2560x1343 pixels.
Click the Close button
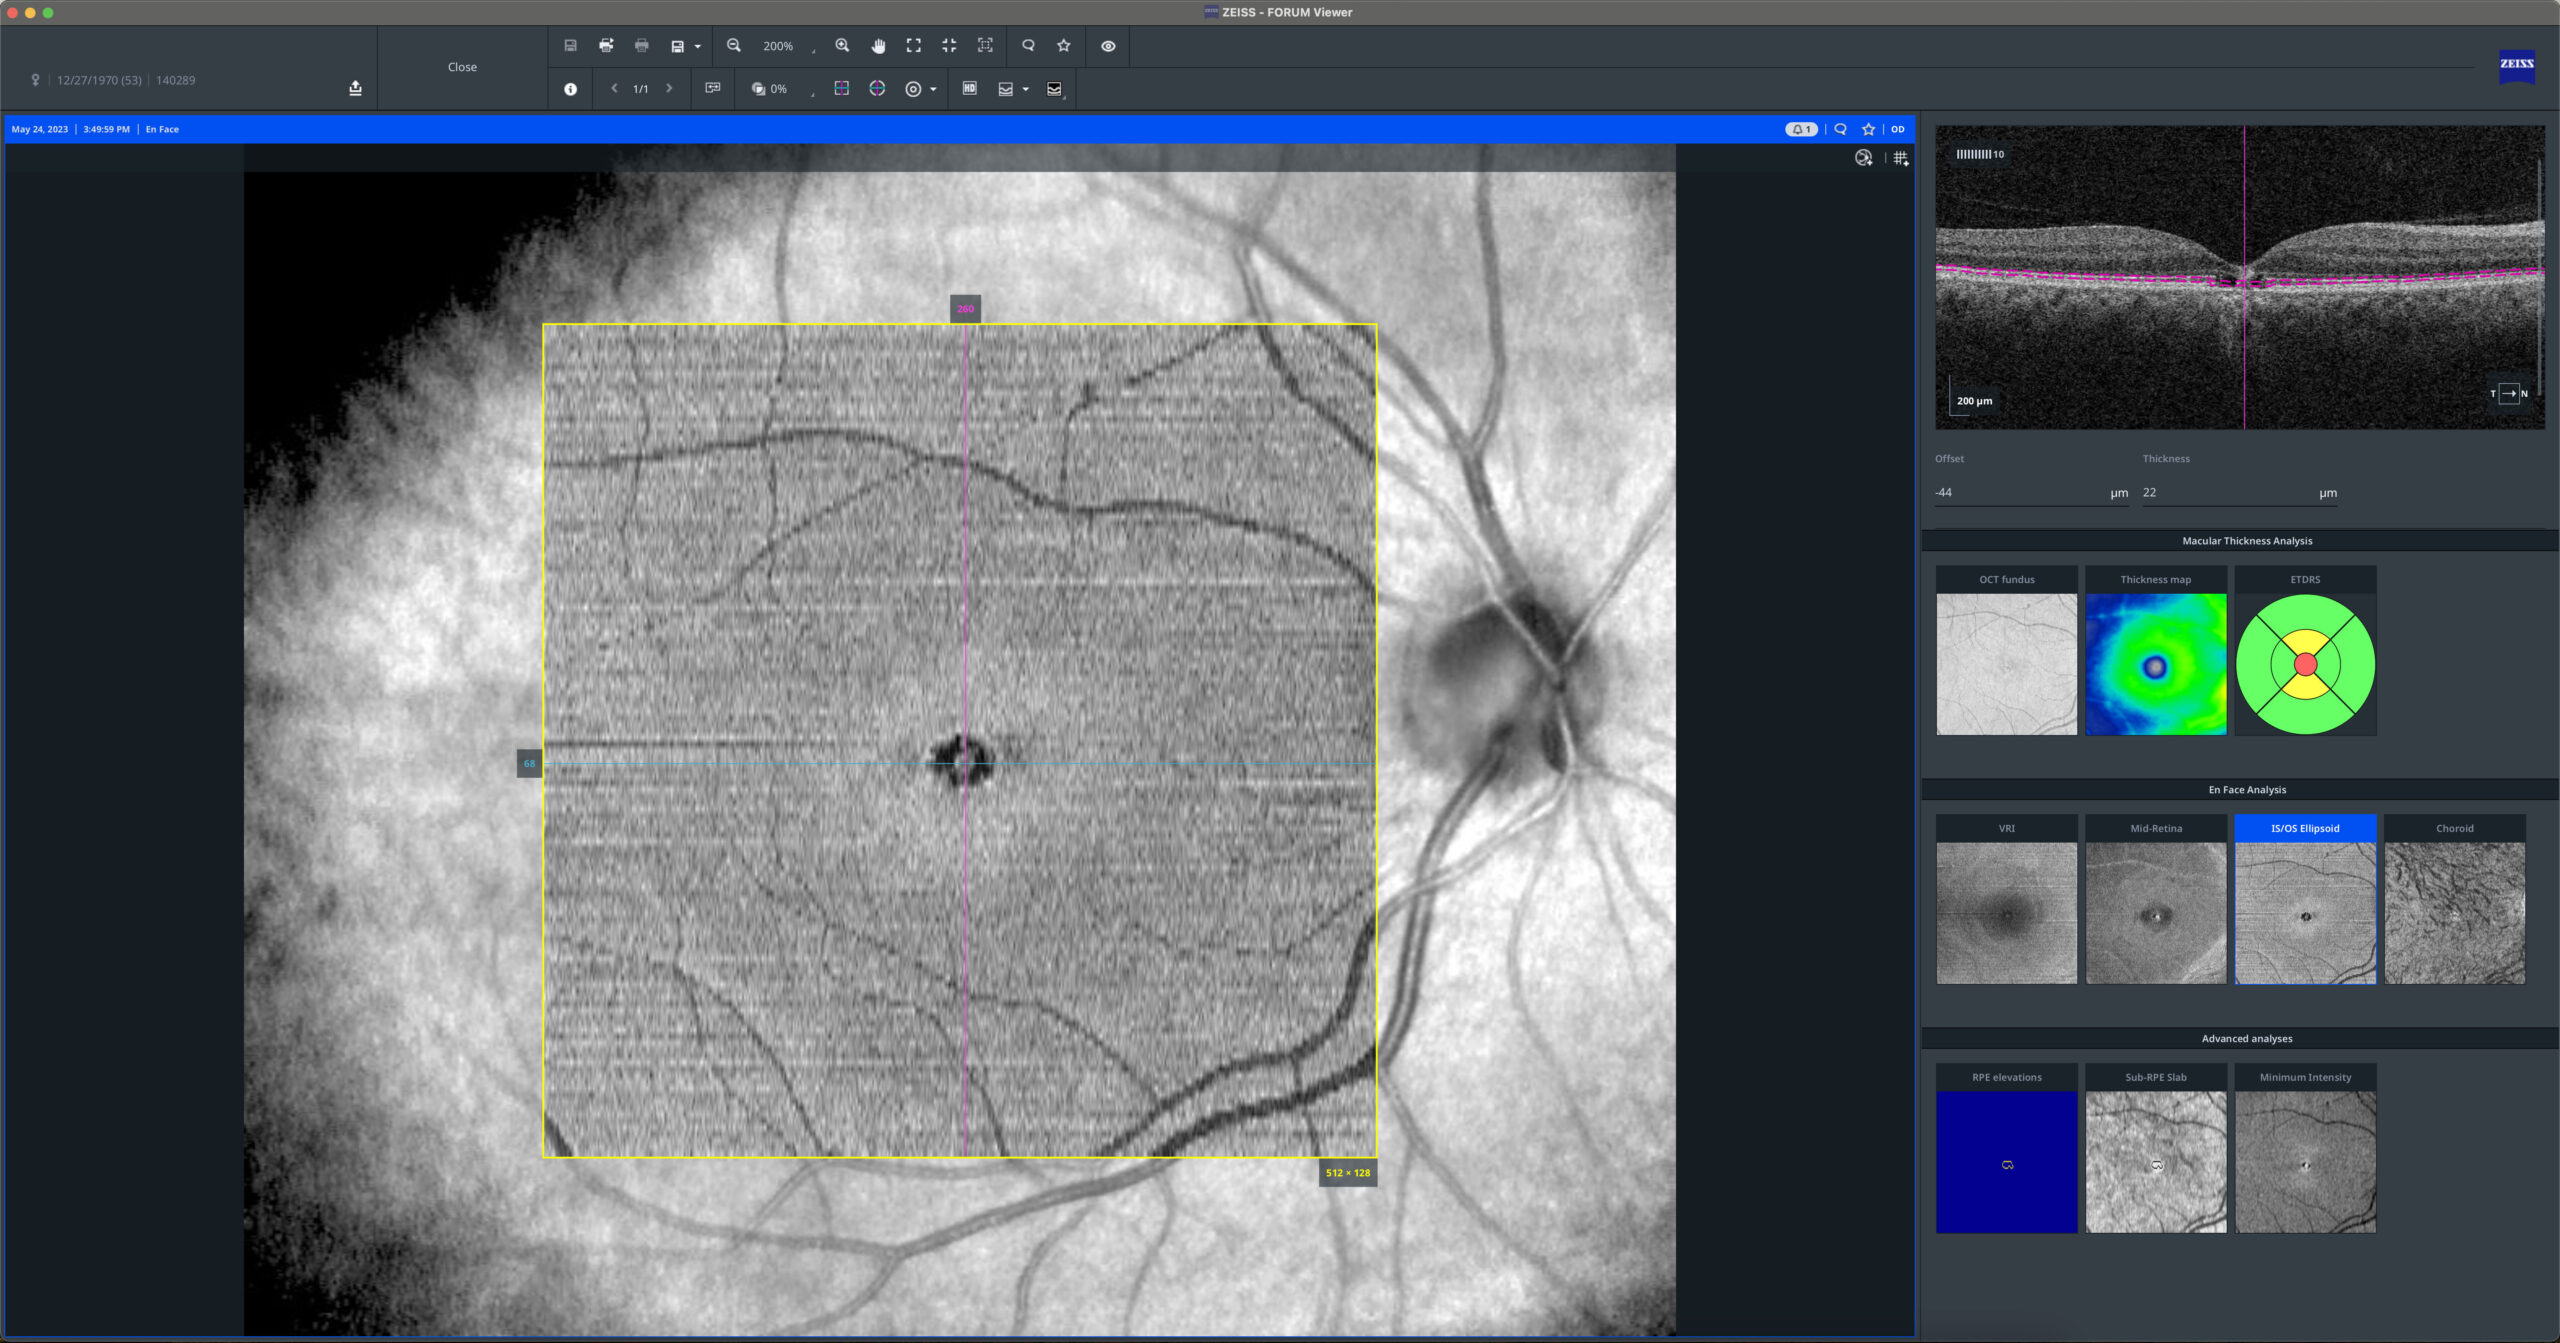pyautogui.click(x=462, y=67)
